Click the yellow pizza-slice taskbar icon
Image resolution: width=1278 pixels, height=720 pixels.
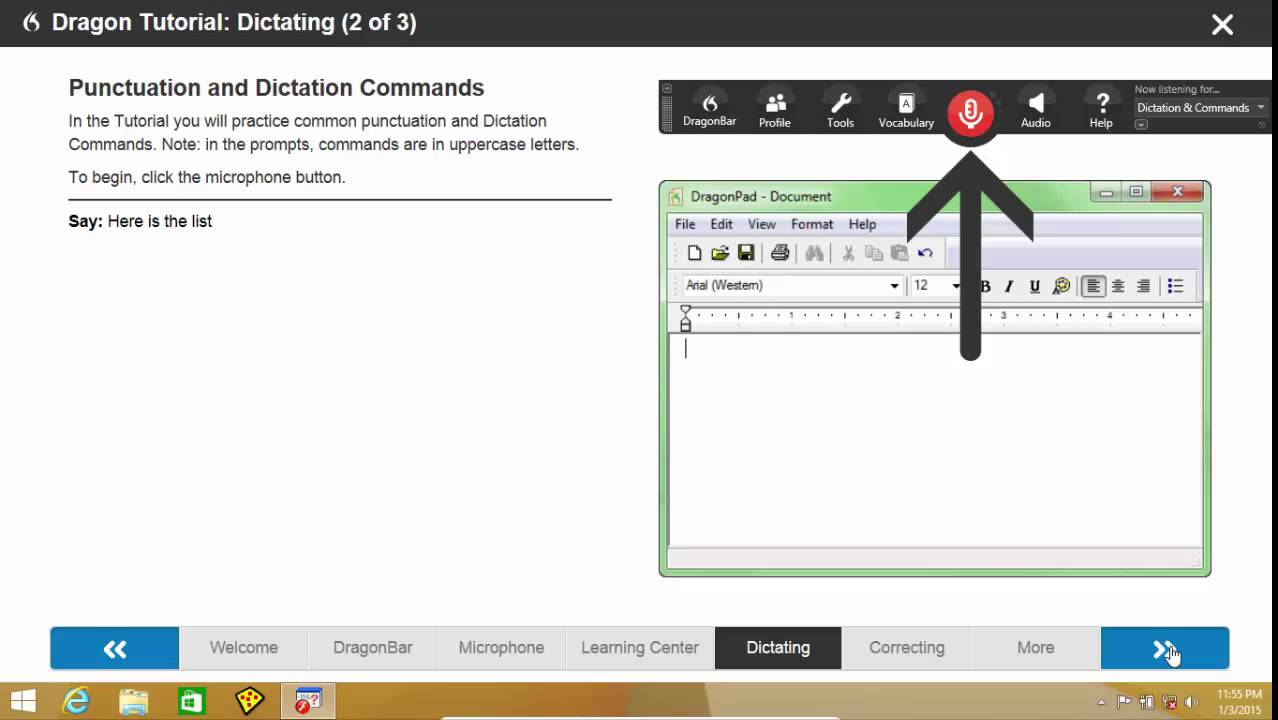[249, 701]
